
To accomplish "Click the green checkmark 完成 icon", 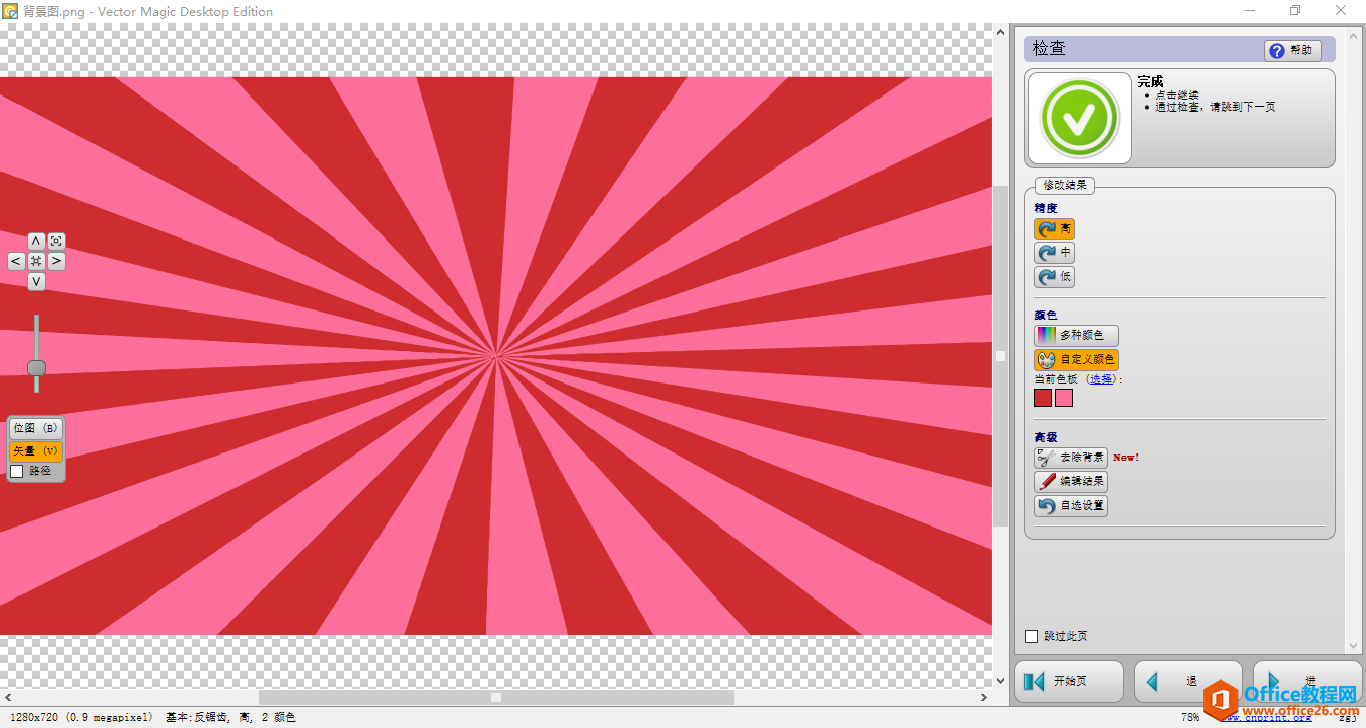I will (x=1079, y=117).
